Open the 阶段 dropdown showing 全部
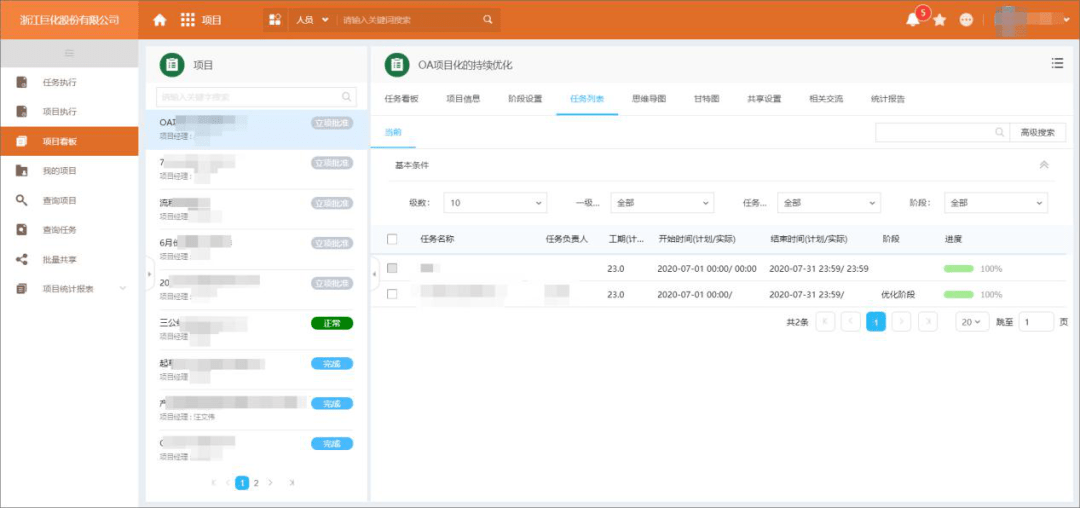Screen dimensions: 1080x508 coord(996,203)
